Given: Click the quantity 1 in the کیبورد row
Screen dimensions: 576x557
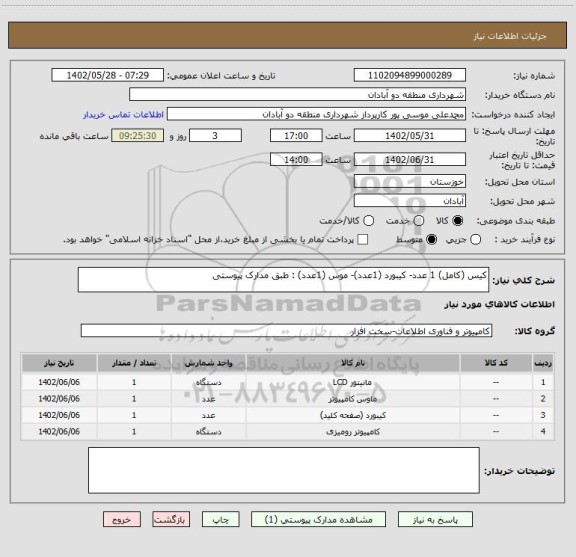Looking at the screenshot, I should click(x=134, y=415).
